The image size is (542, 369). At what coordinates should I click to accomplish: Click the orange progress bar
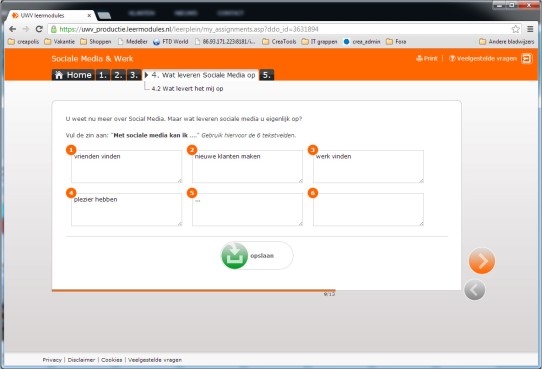click(x=194, y=291)
